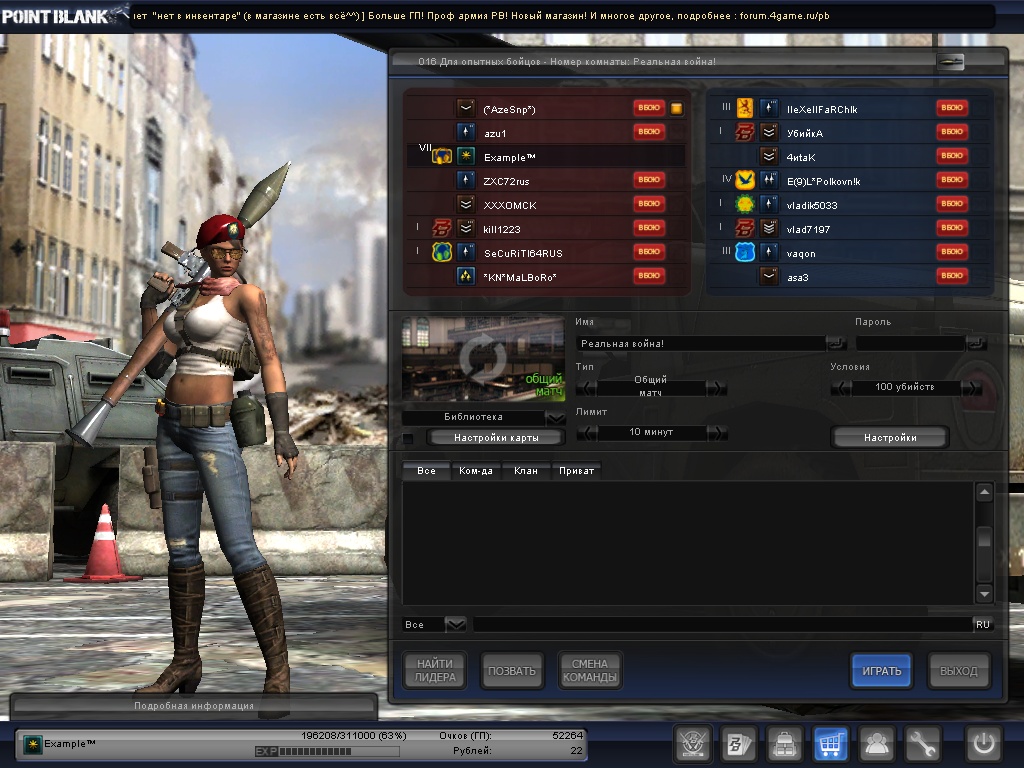Open the backpack inventory

tap(784, 744)
